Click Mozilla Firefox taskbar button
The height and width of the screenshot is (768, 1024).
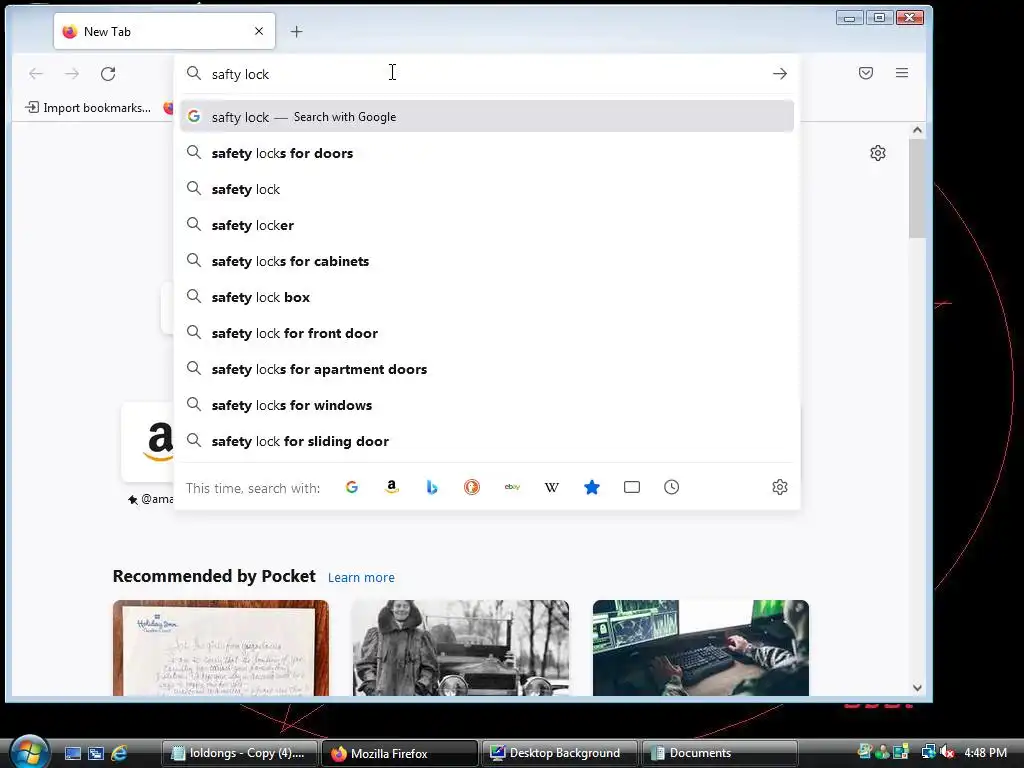click(400, 753)
